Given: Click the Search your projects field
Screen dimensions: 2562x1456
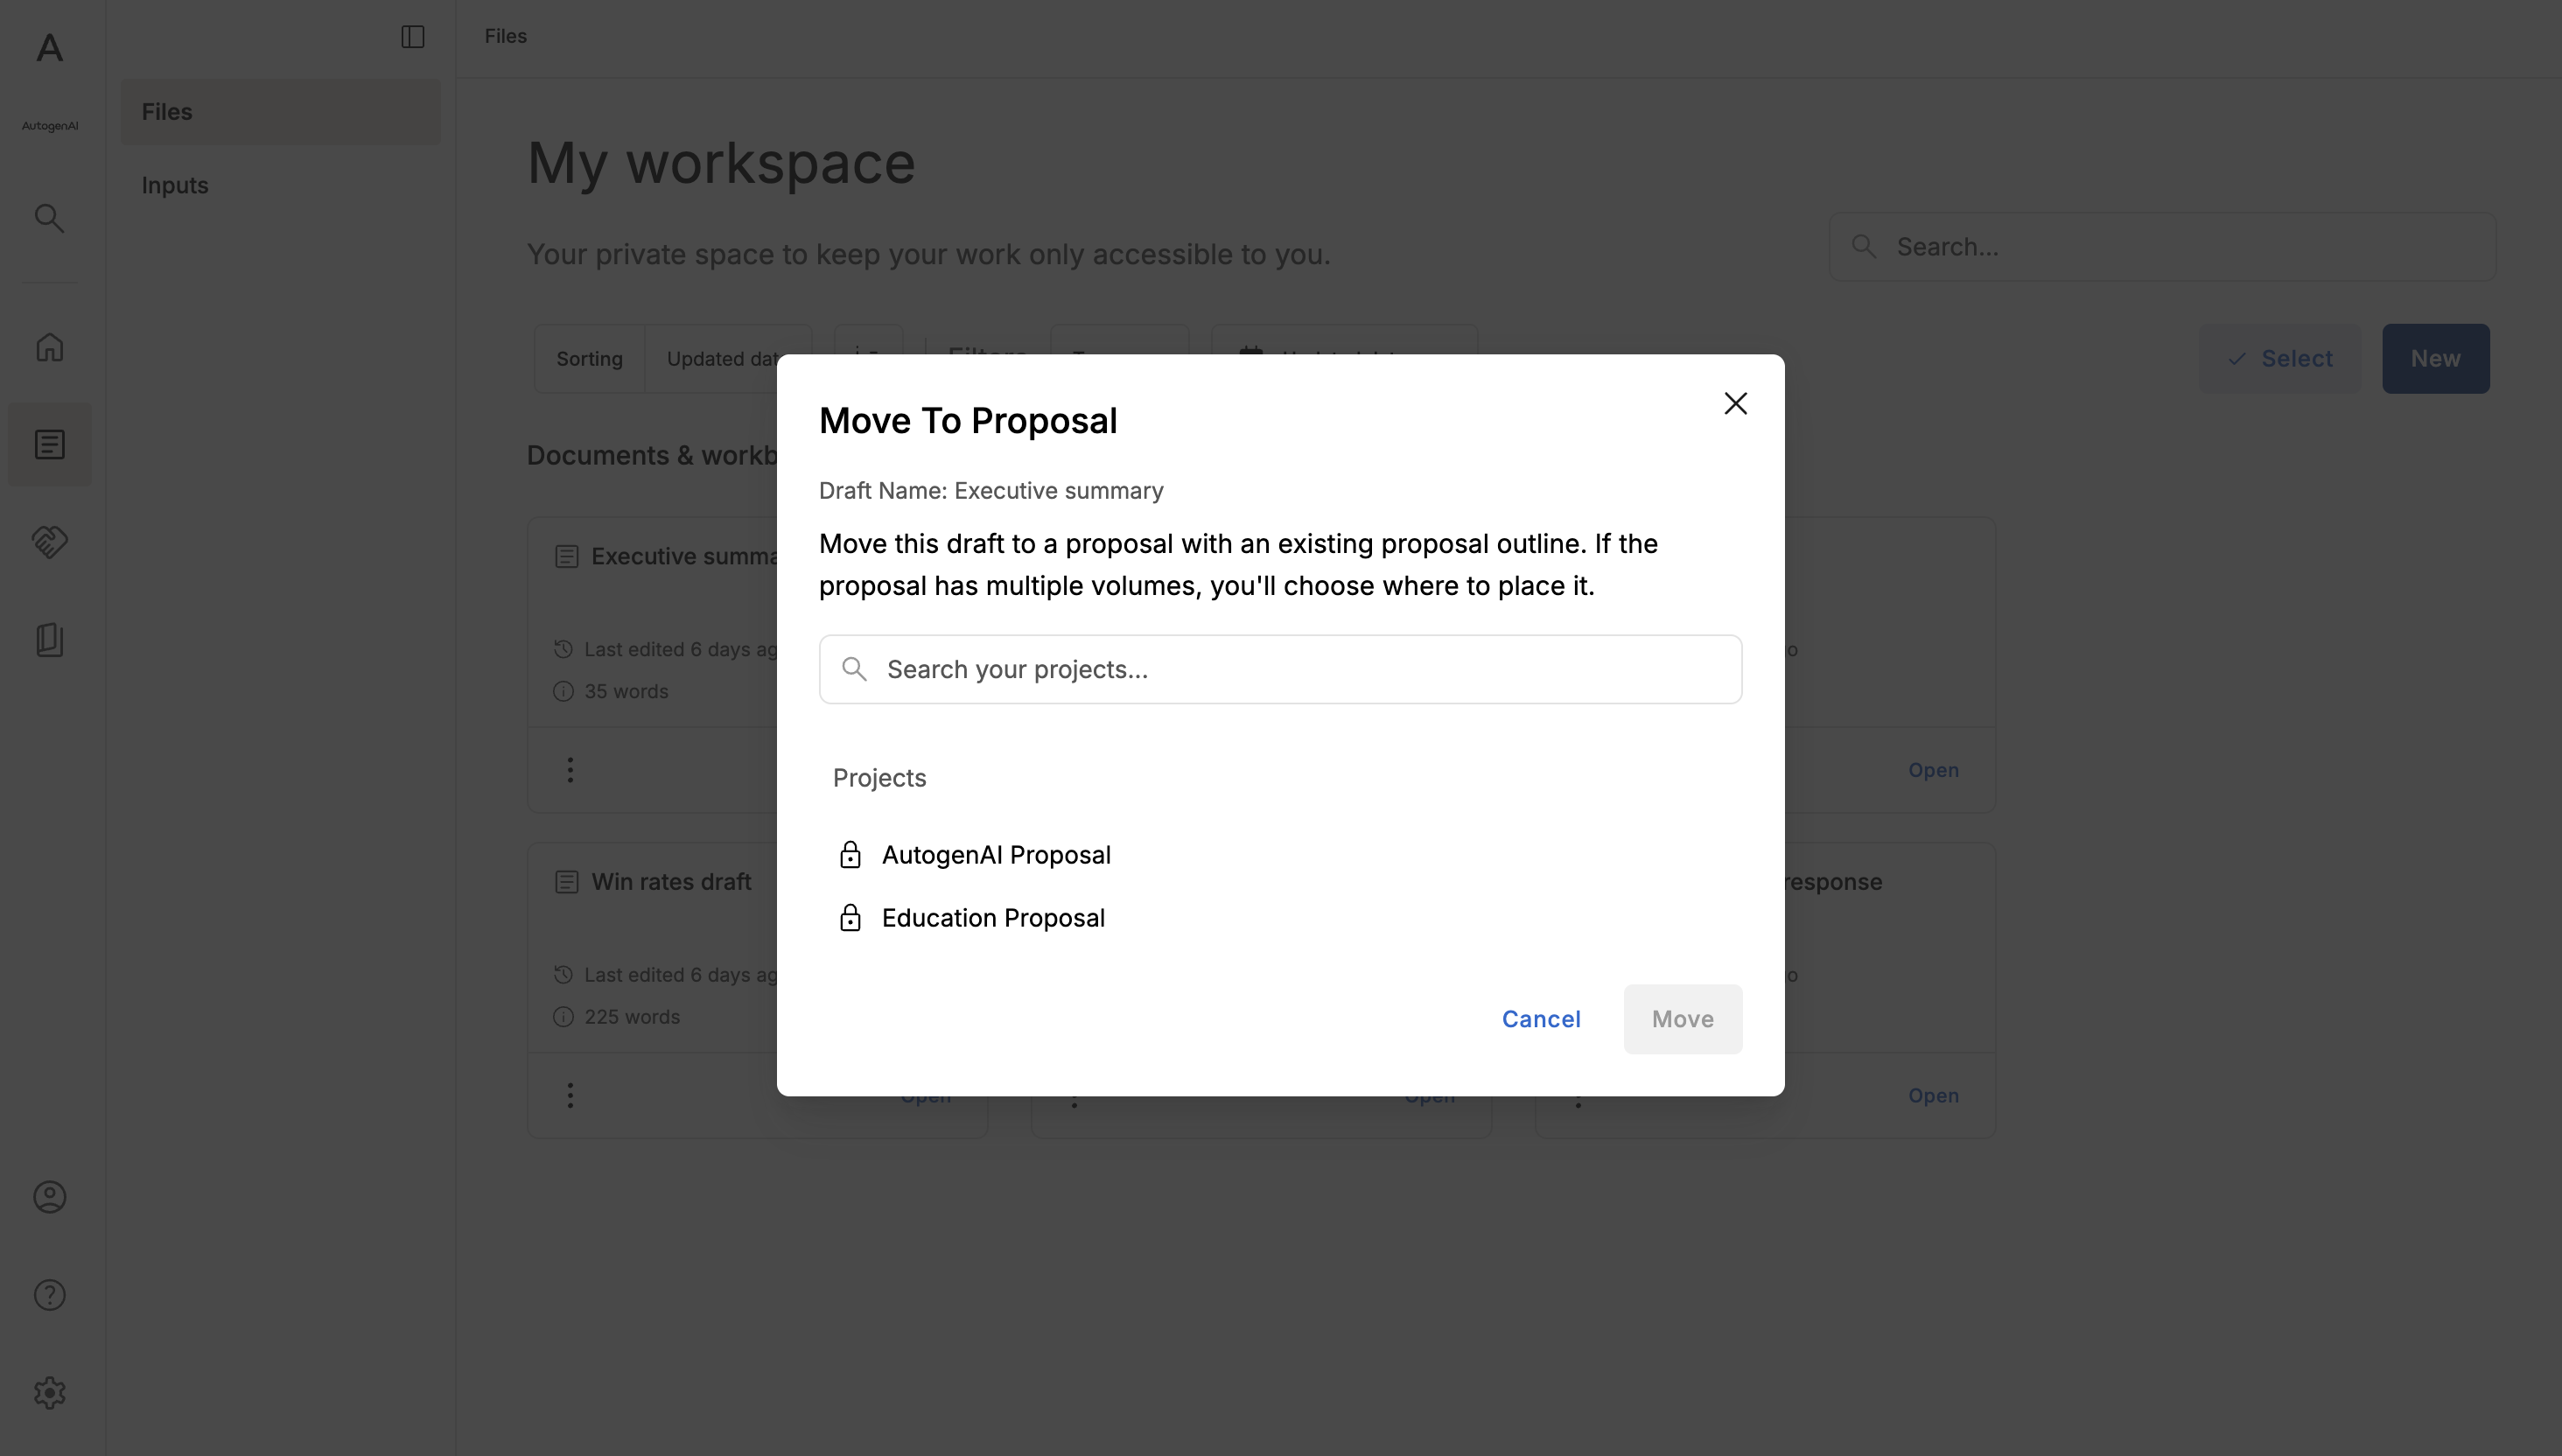Looking at the screenshot, I should pyautogui.click(x=1280, y=669).
